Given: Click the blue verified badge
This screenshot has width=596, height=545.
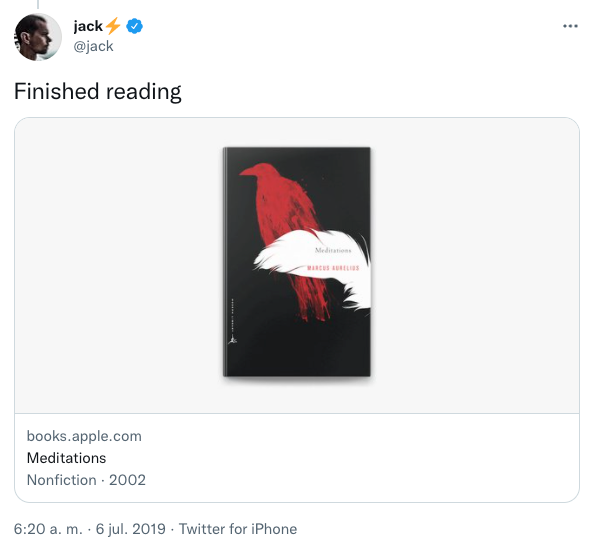Looking at the screenshot, I should point(134,26).
